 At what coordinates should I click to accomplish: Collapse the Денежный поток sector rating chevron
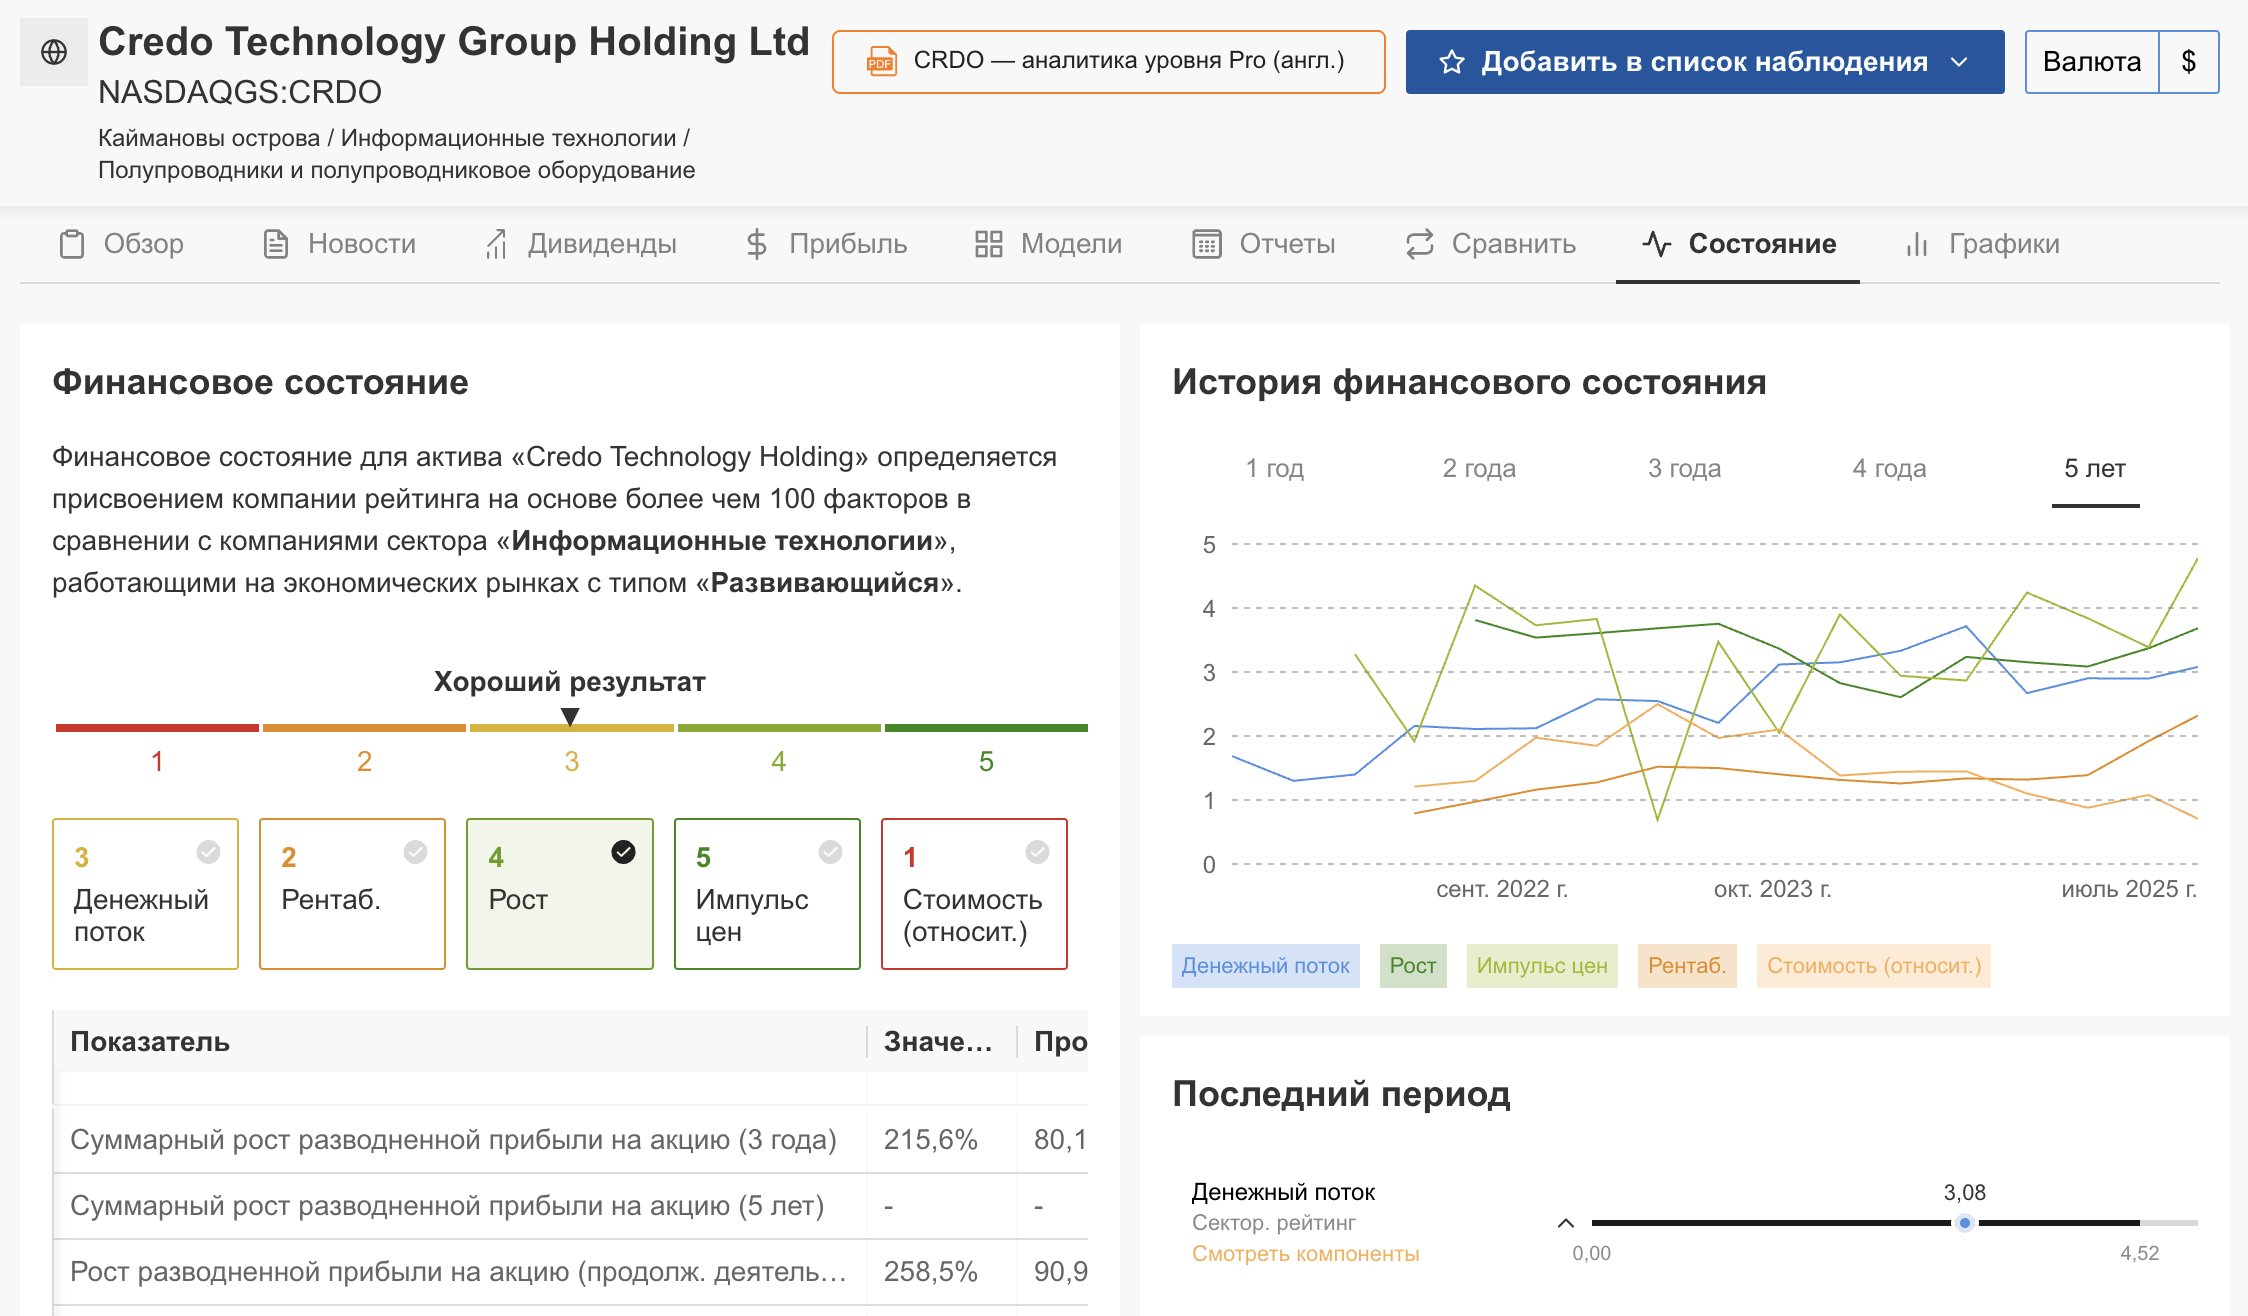pos(1566,1223)
